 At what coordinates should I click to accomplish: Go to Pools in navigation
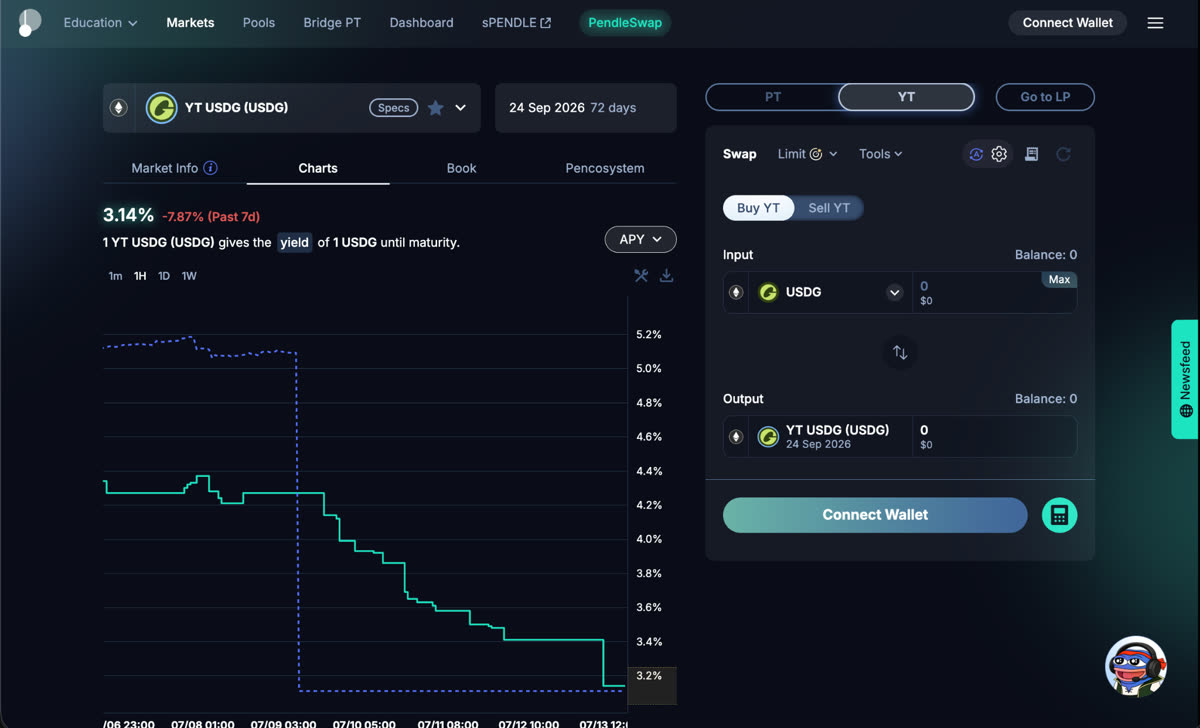[259, 23]
